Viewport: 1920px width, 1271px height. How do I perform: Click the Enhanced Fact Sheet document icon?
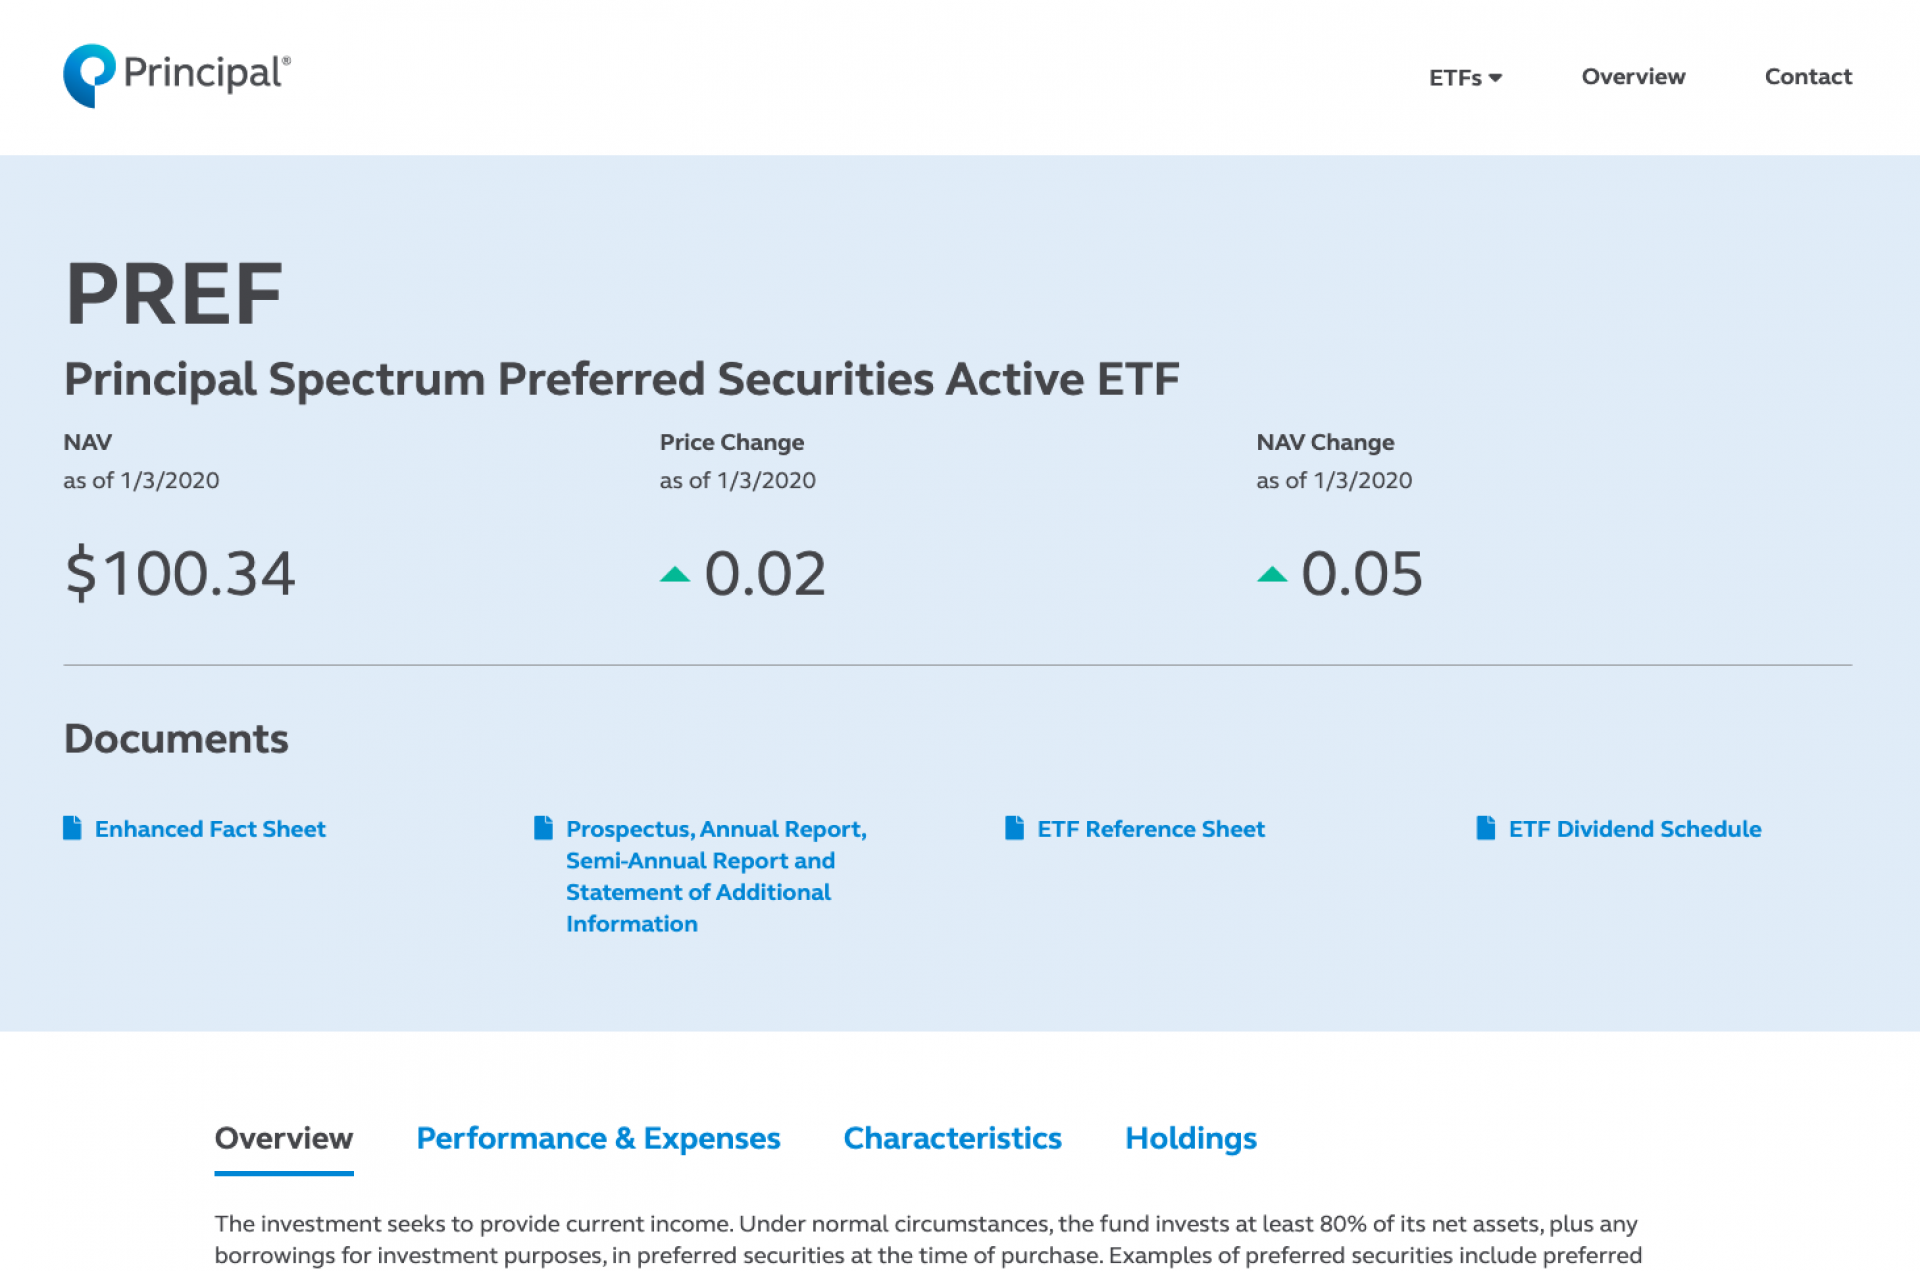72,827
